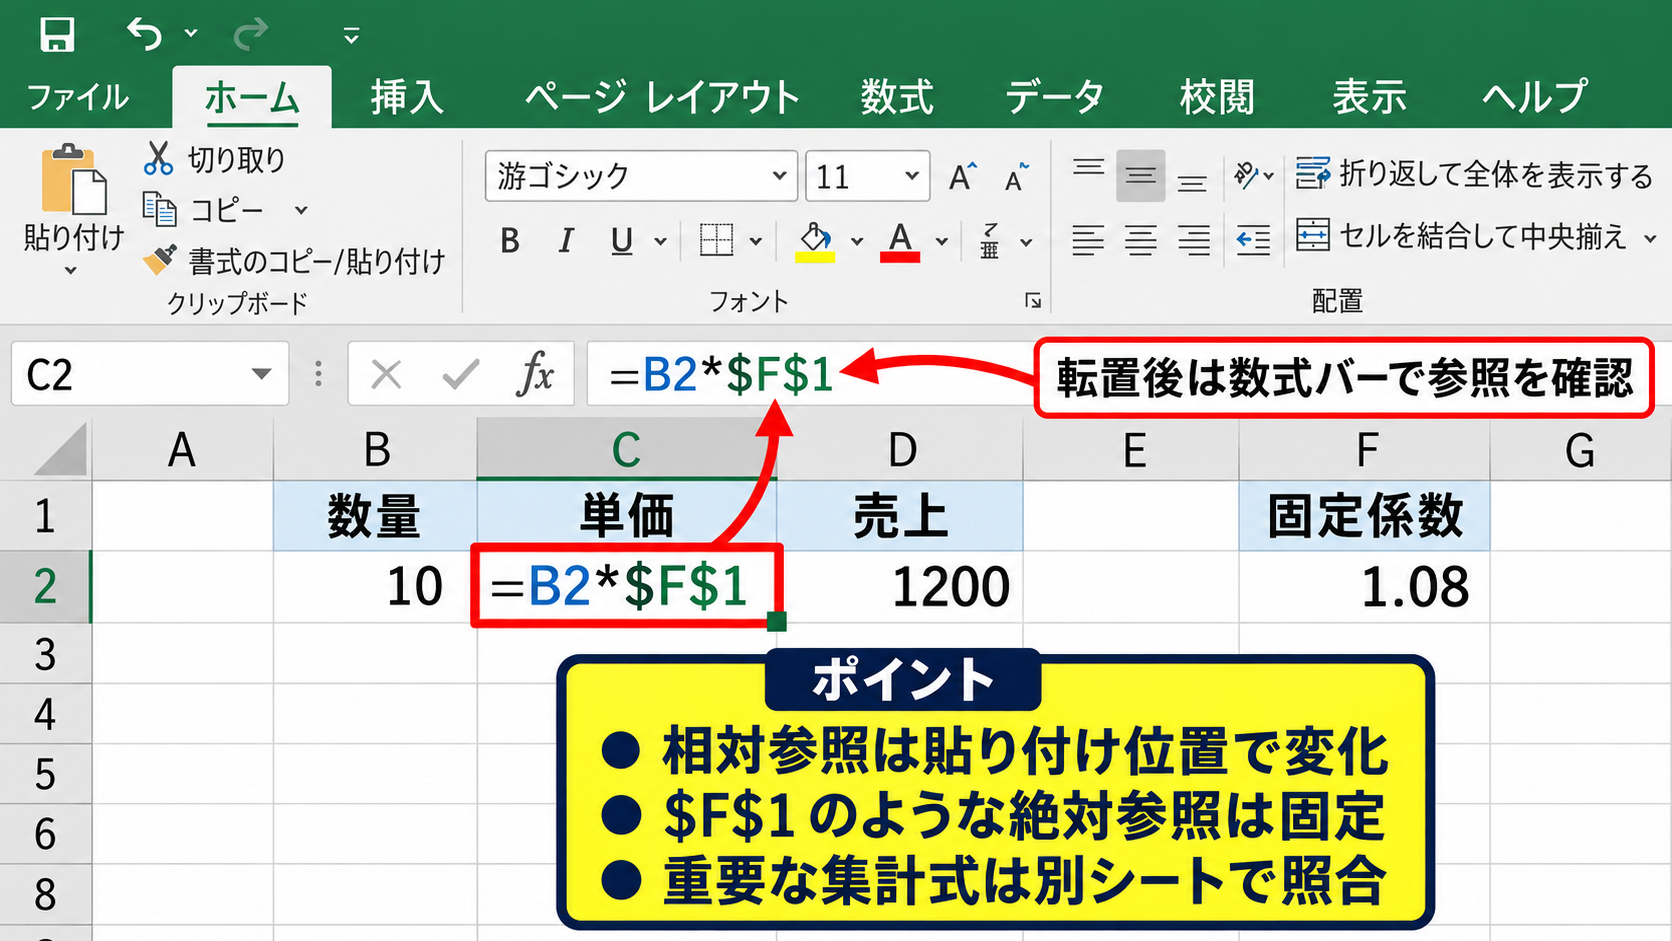Switch to the 挿入 tab

pos(407,97)
